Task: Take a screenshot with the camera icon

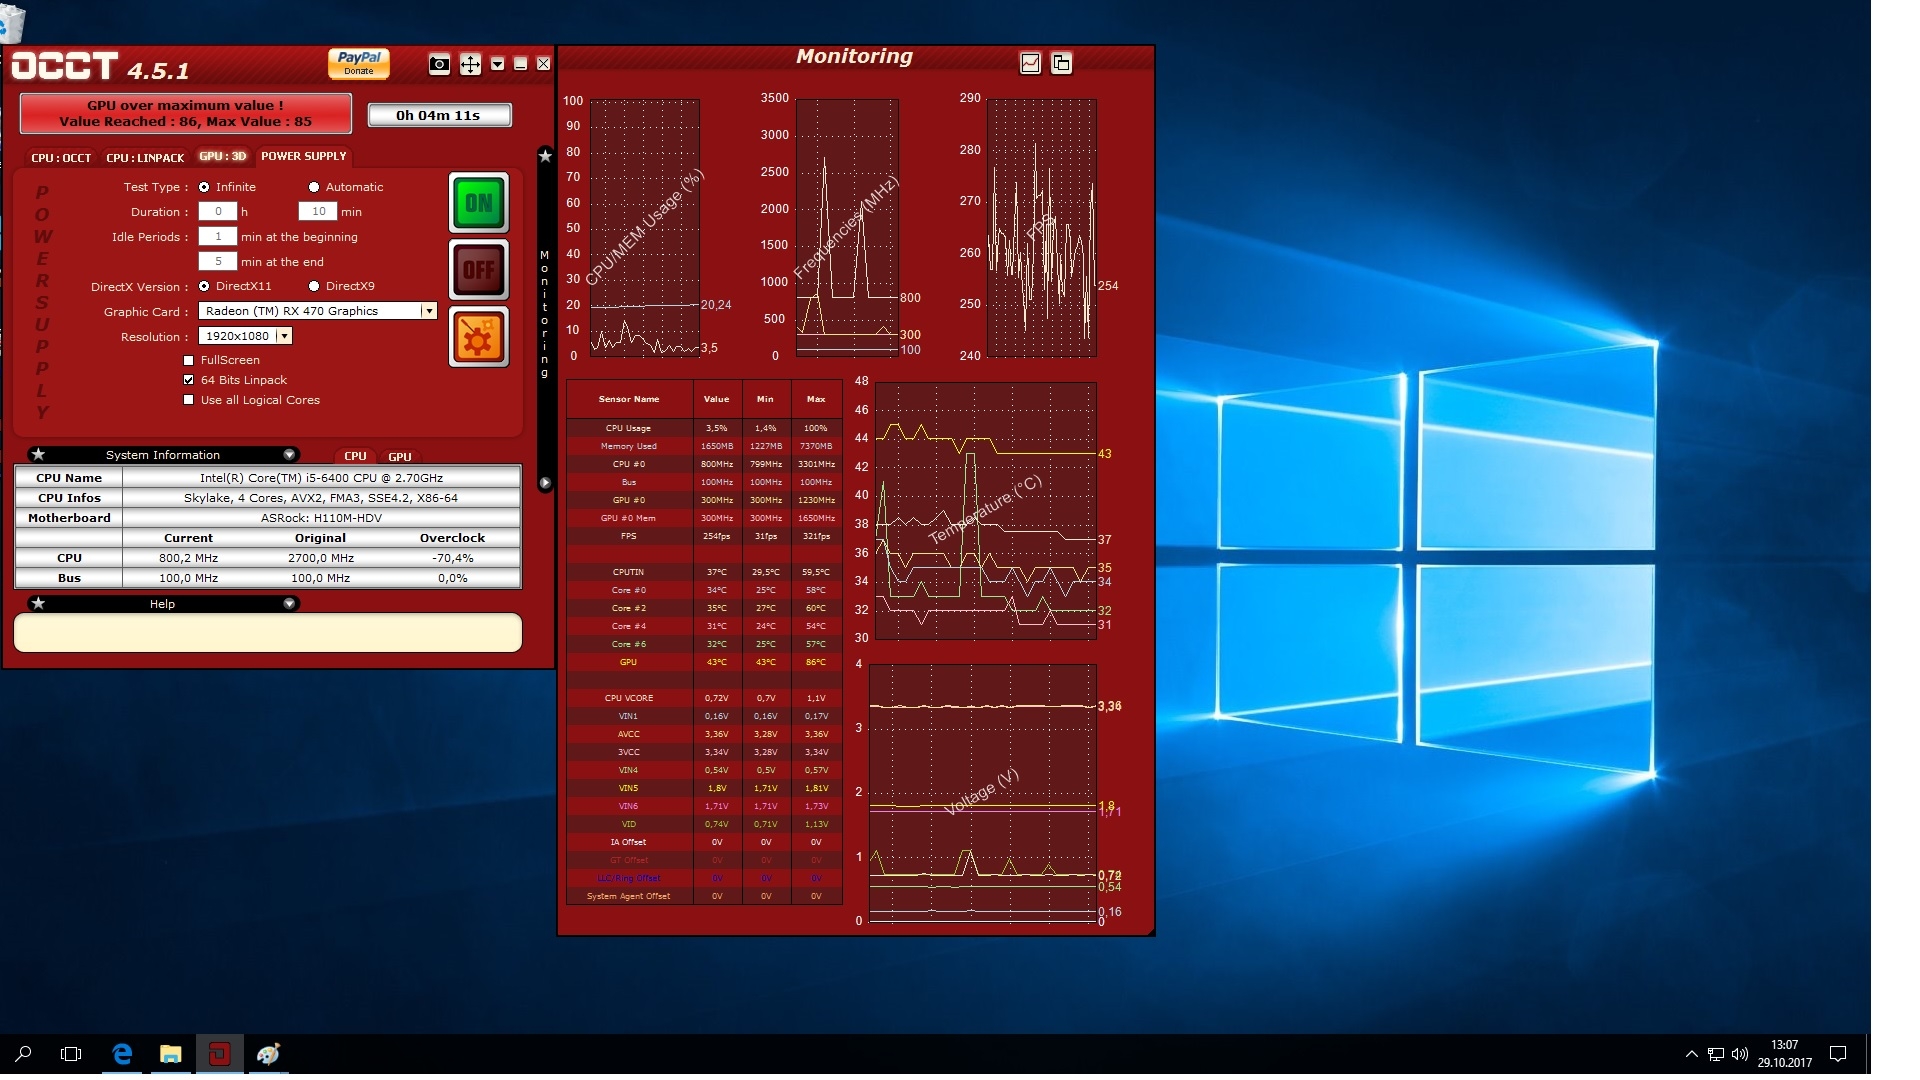Action: (x=439, y=64)
